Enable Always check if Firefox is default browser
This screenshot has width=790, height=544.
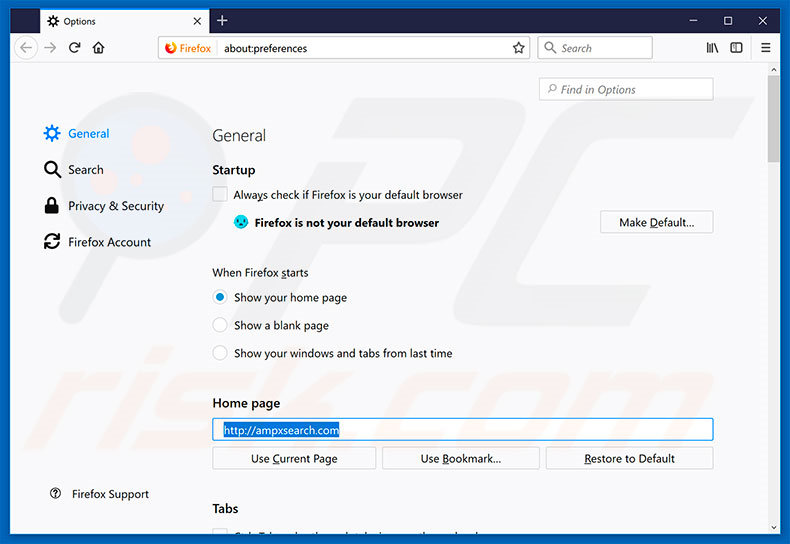(x=220, y=194)
